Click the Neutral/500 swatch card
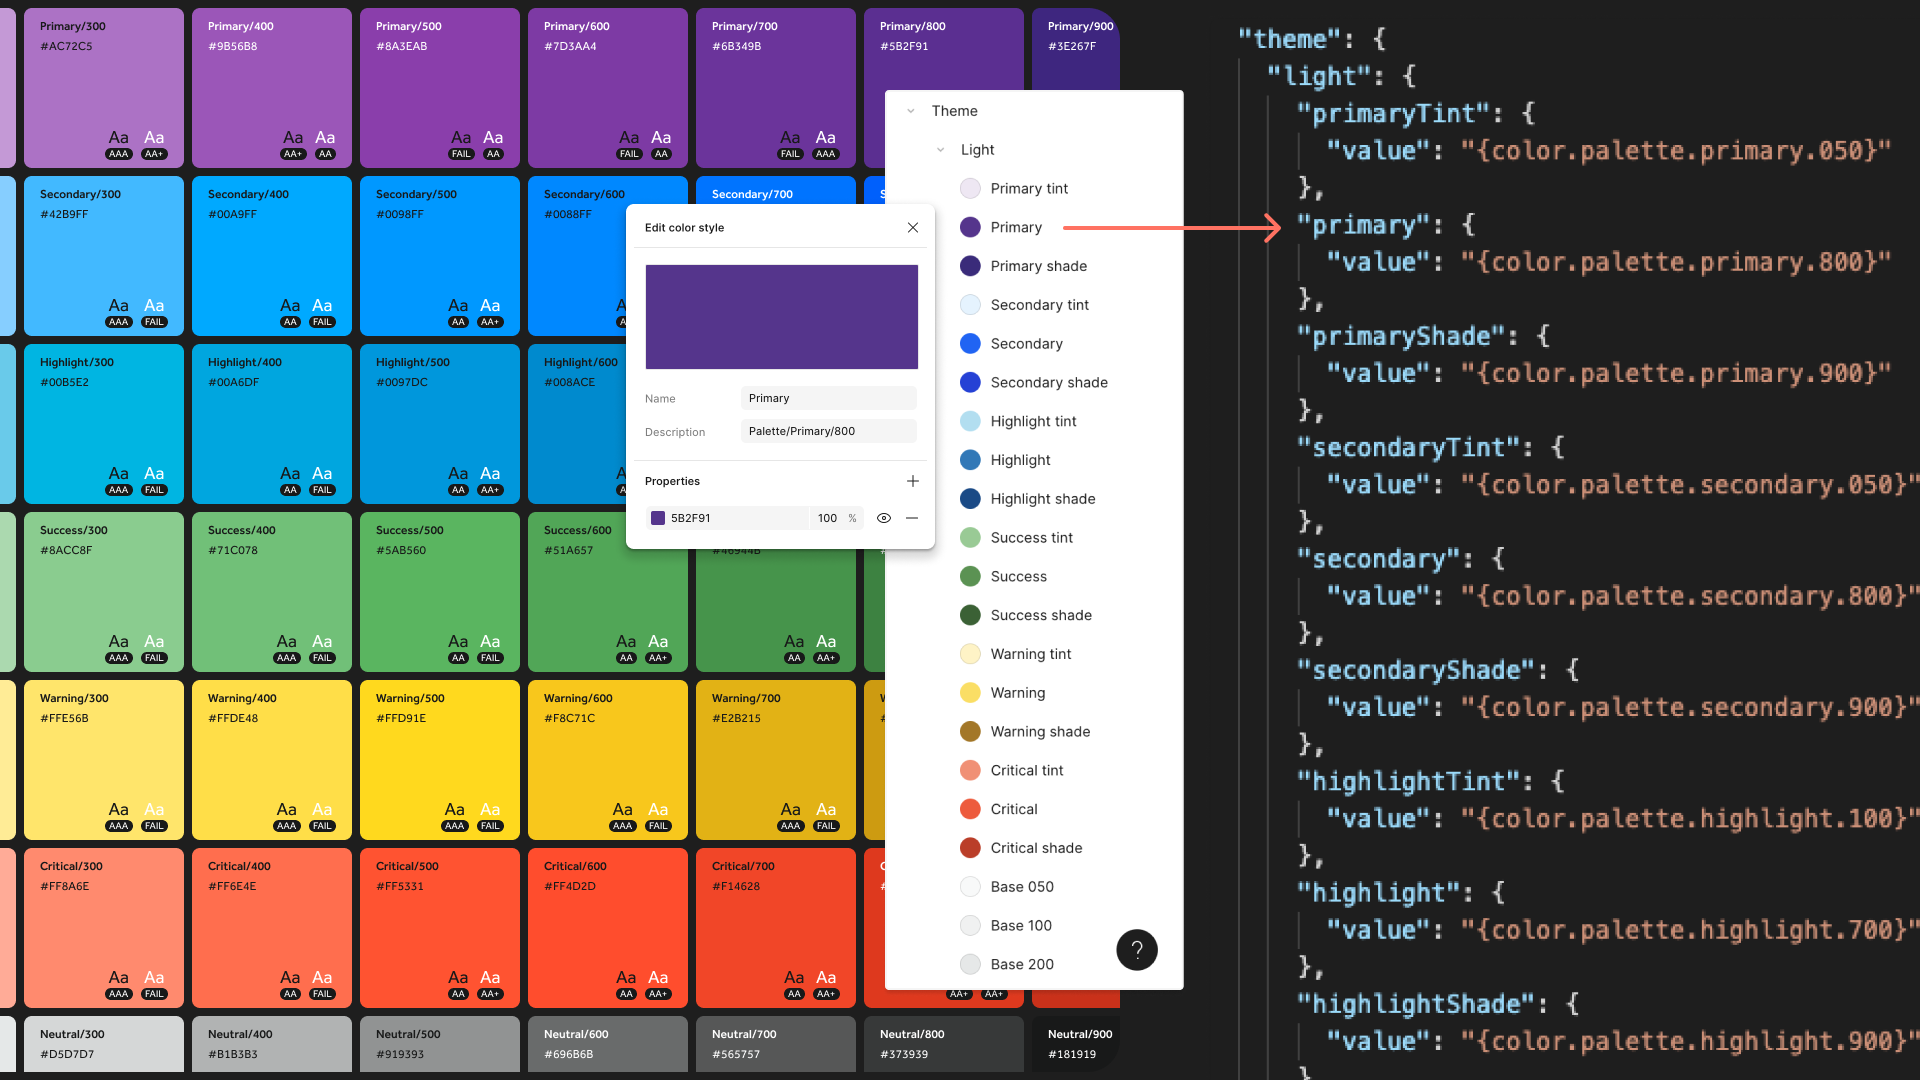The height and width of the screenshot is (1080, 1920). [440, 1044]
